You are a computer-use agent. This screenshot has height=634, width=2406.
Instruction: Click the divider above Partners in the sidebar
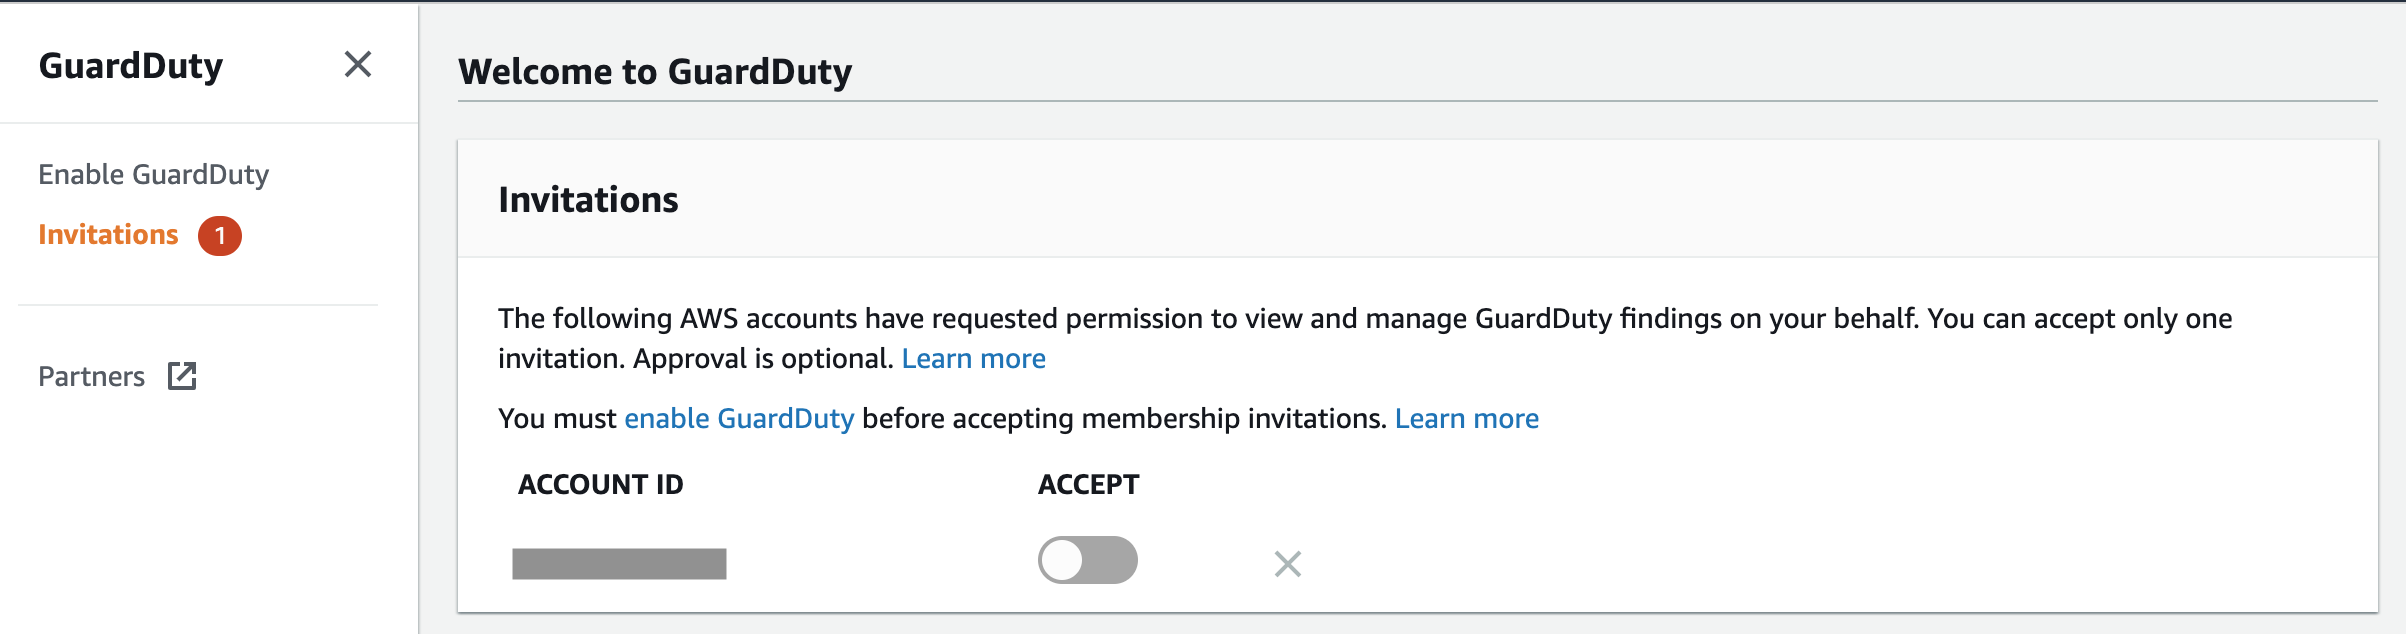[198, 305]
